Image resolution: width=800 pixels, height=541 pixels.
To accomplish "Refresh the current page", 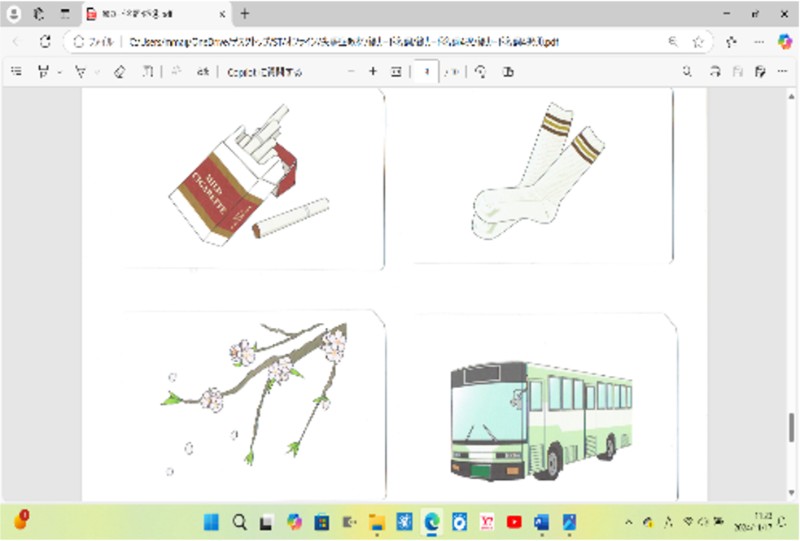I will pos(45,42).
